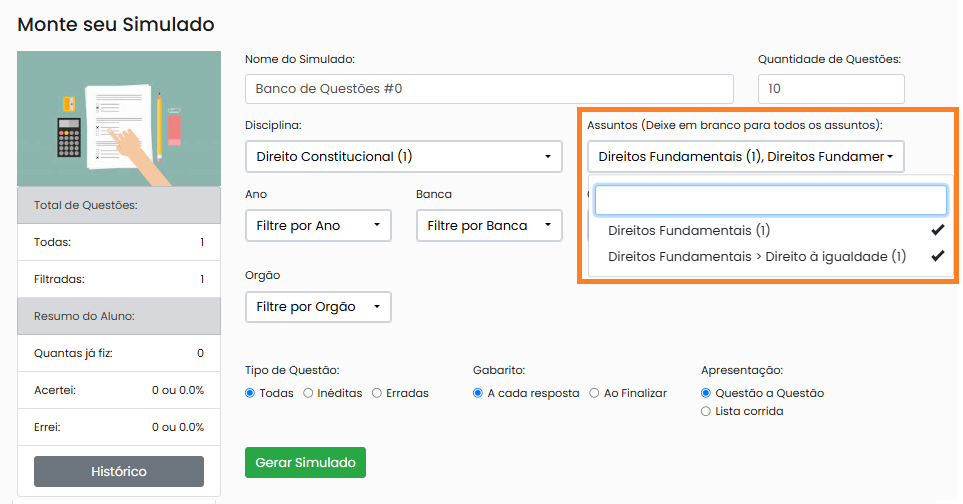Choose Lista corrida presentation option
The image size is (963, 504).
coord(706,411)
